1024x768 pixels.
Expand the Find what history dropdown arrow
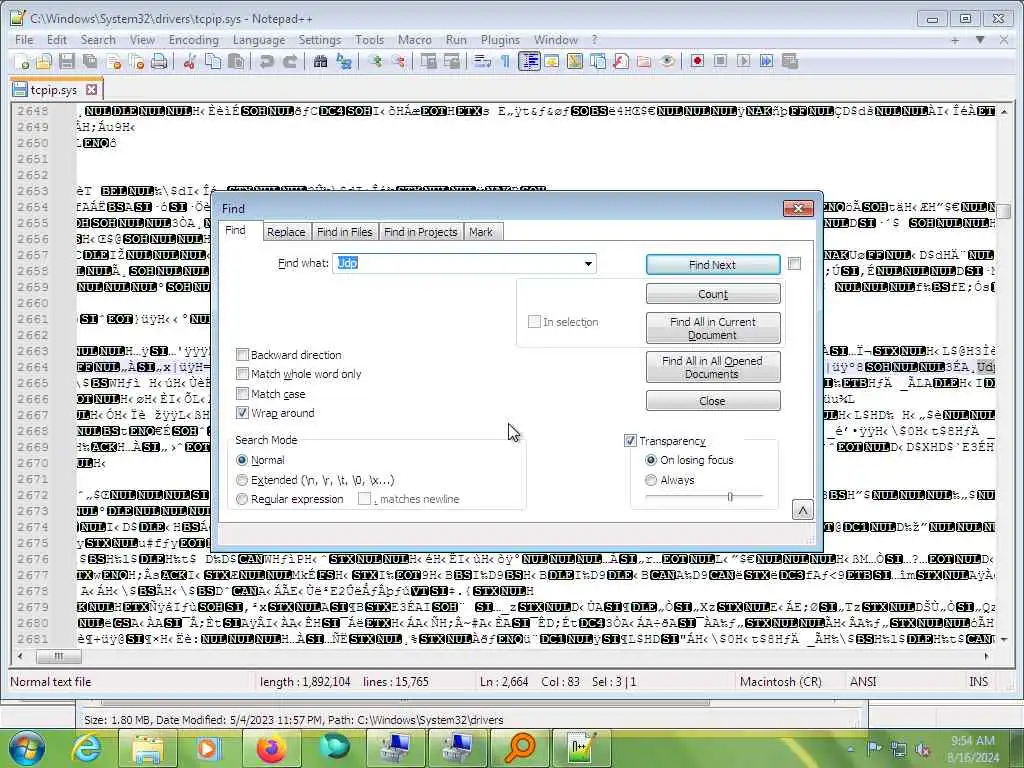pyautogui.click(x=588, y=264)
